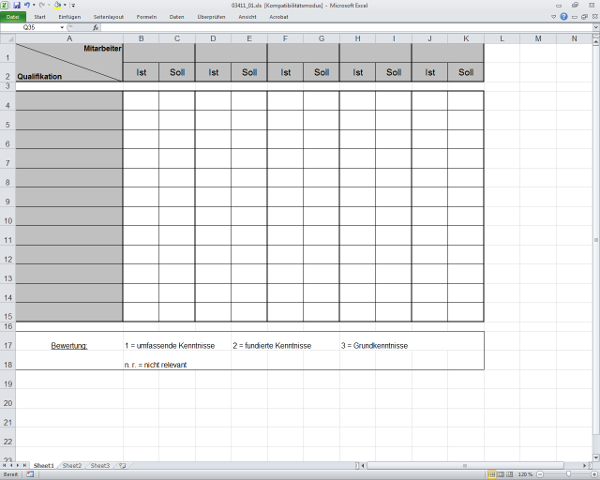Image resolution: width=600 pixels, height=480 pixels.
Task: Expand the formula bar
Action: 594,27
